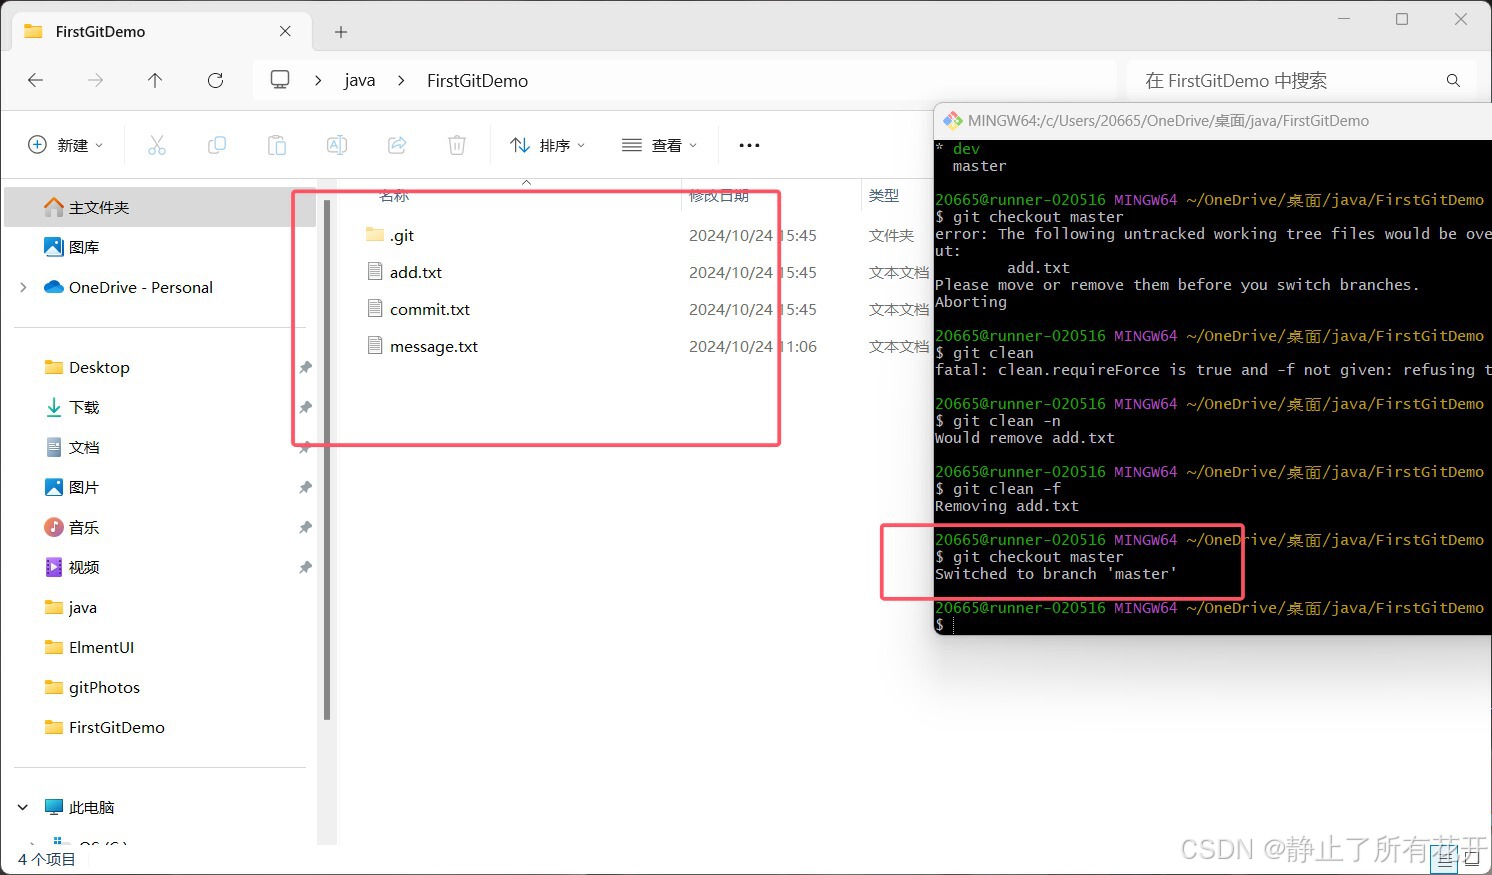Select the add.txt file
1492x875 pixels.
[x=416, y=272]
